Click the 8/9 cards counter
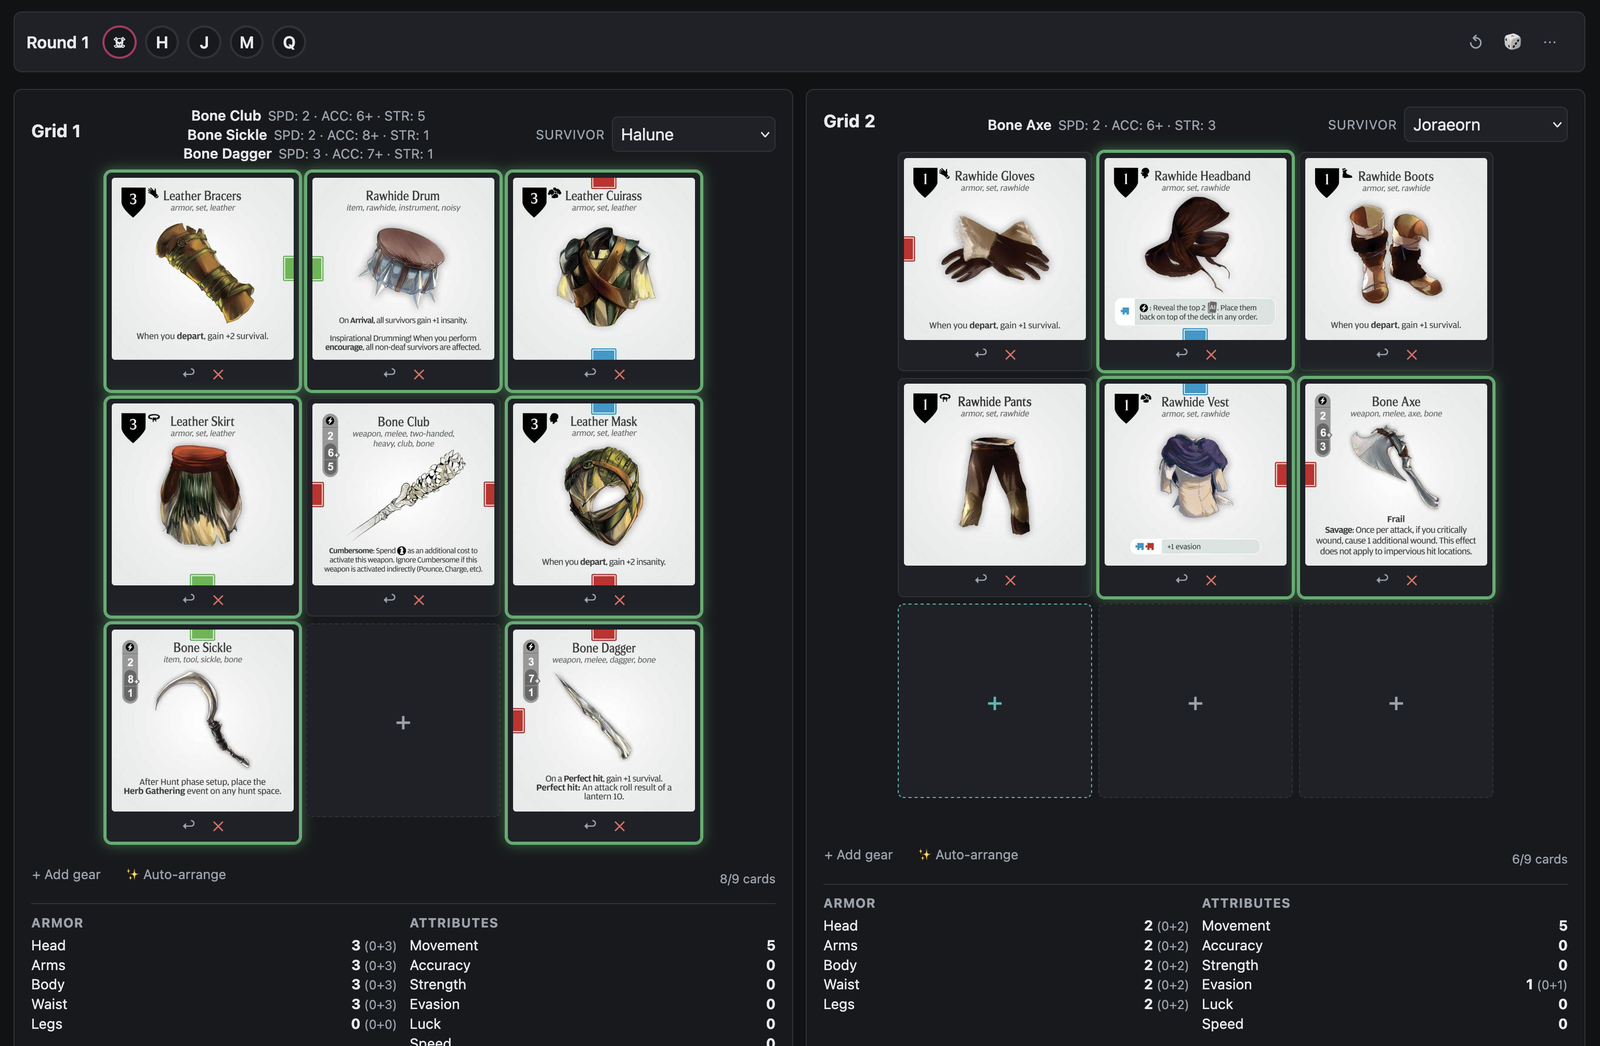Screen dimensions: 1600x1046 tap(747, 879)
